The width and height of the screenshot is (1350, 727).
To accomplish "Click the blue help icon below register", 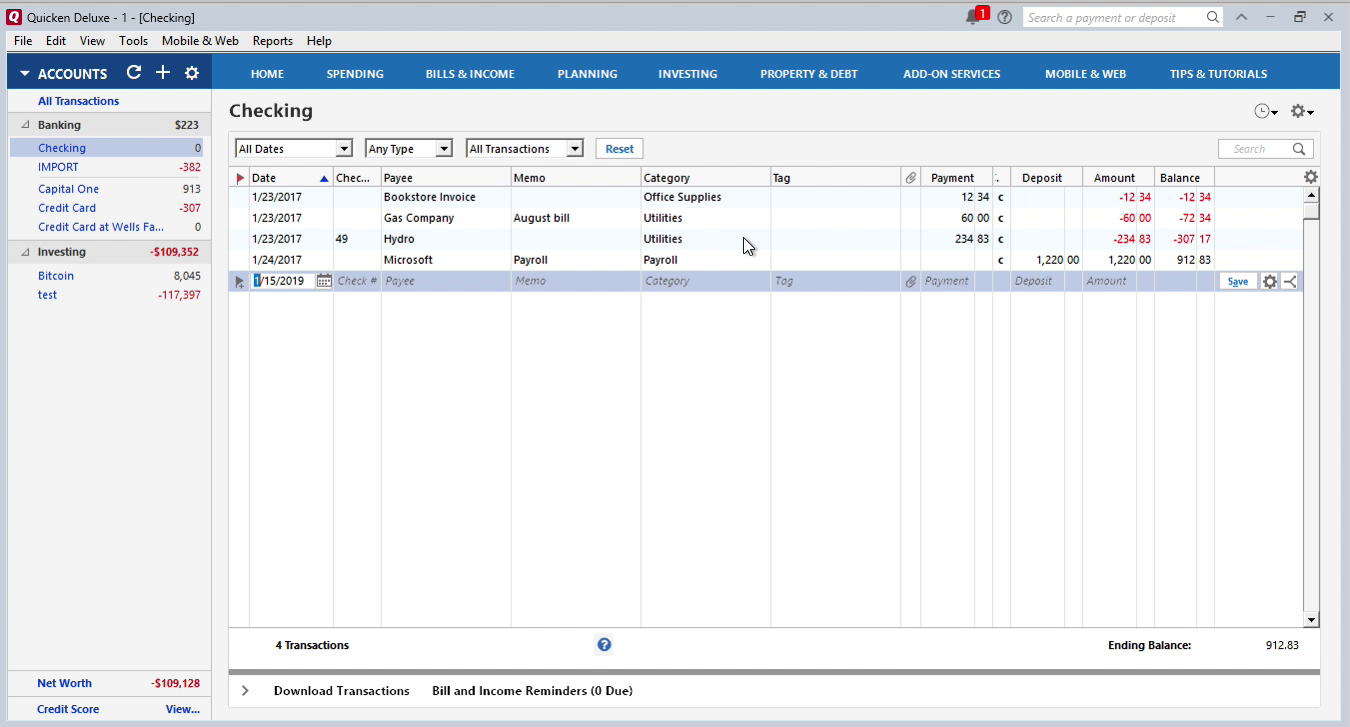I will coord(604,645).
